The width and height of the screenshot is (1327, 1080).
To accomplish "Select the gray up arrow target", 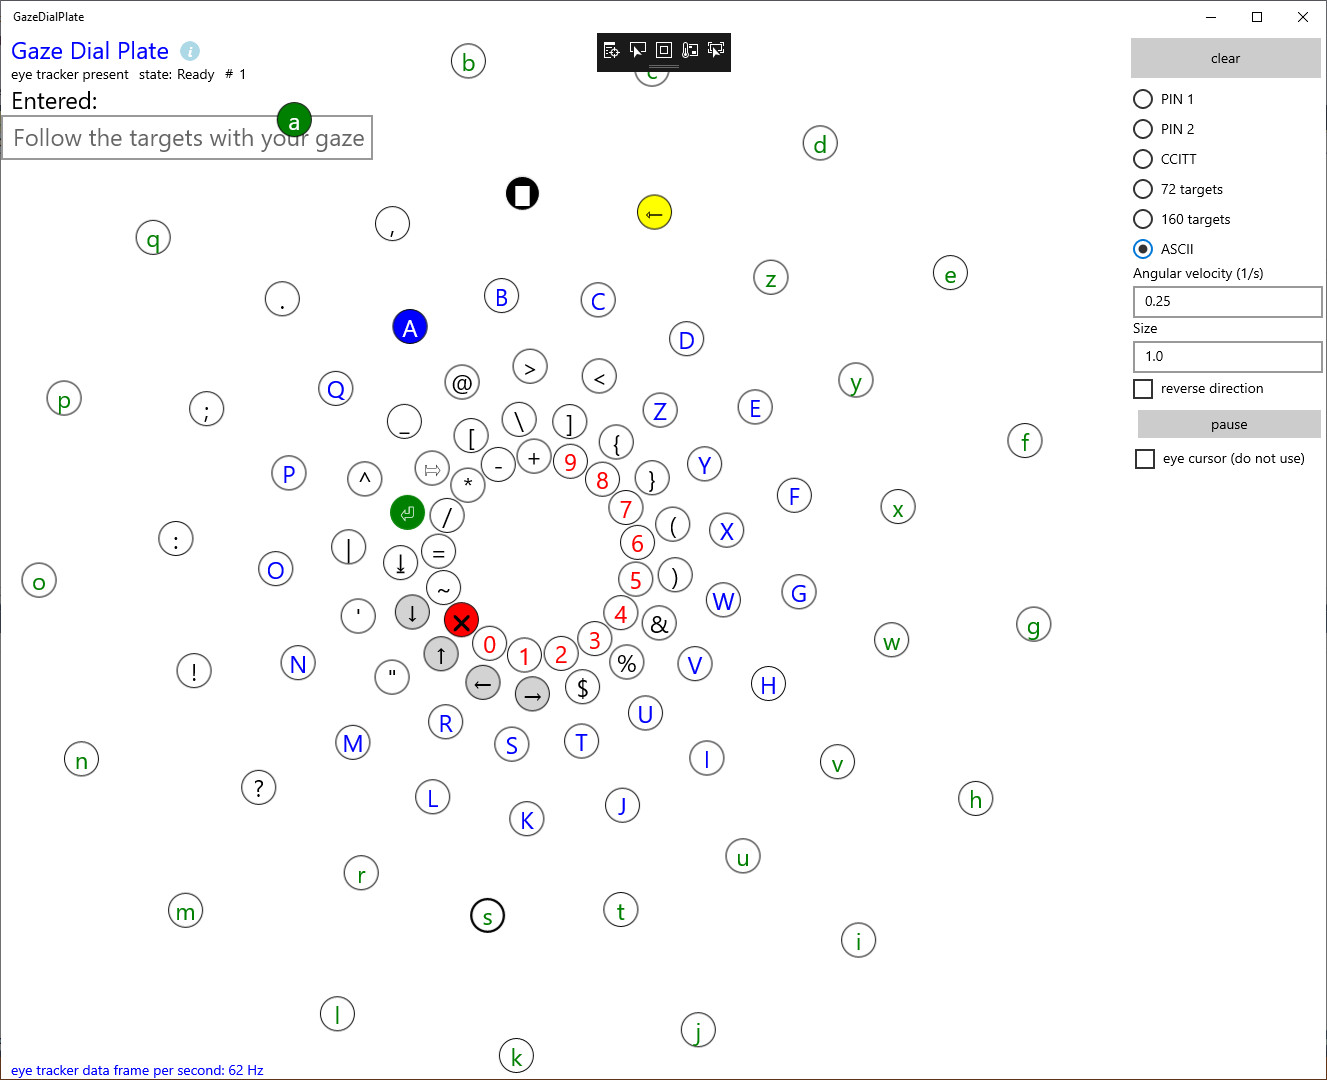I will 441,654.
